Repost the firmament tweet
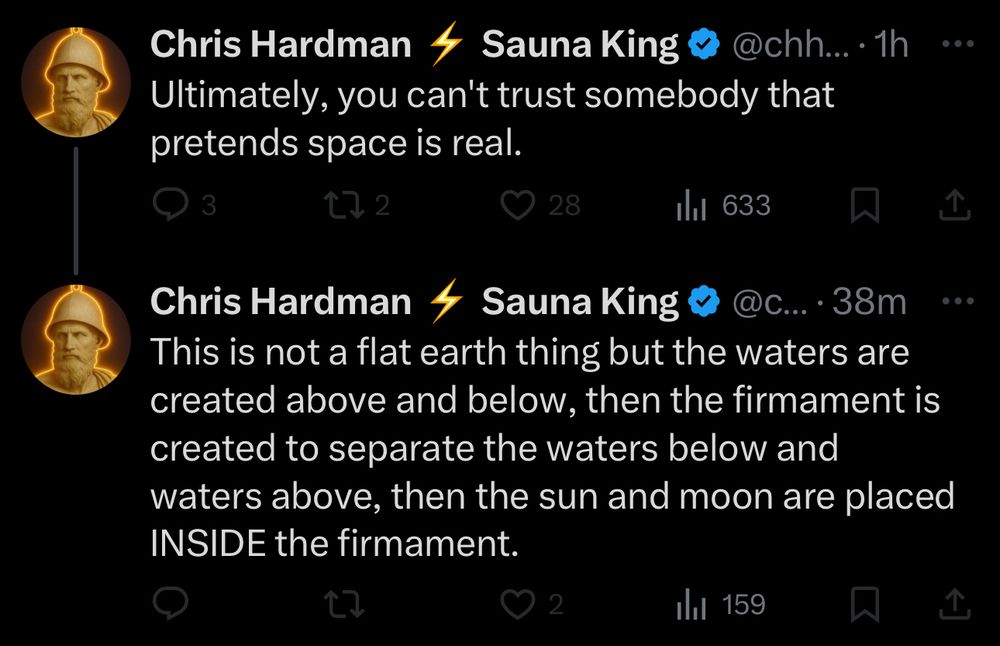The height and width of the screenshot is (646, 1000). [x=344, y=604]
